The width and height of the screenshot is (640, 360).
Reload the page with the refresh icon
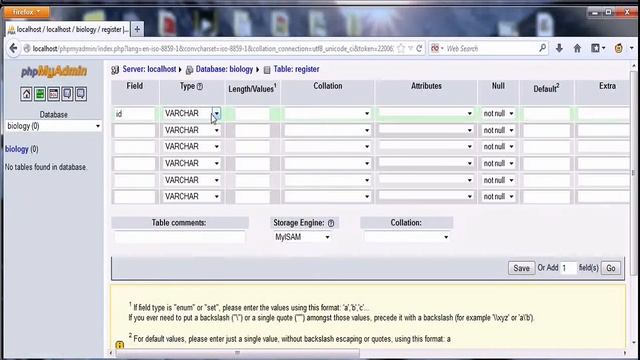pyautogui.click(x=419, y=49)
